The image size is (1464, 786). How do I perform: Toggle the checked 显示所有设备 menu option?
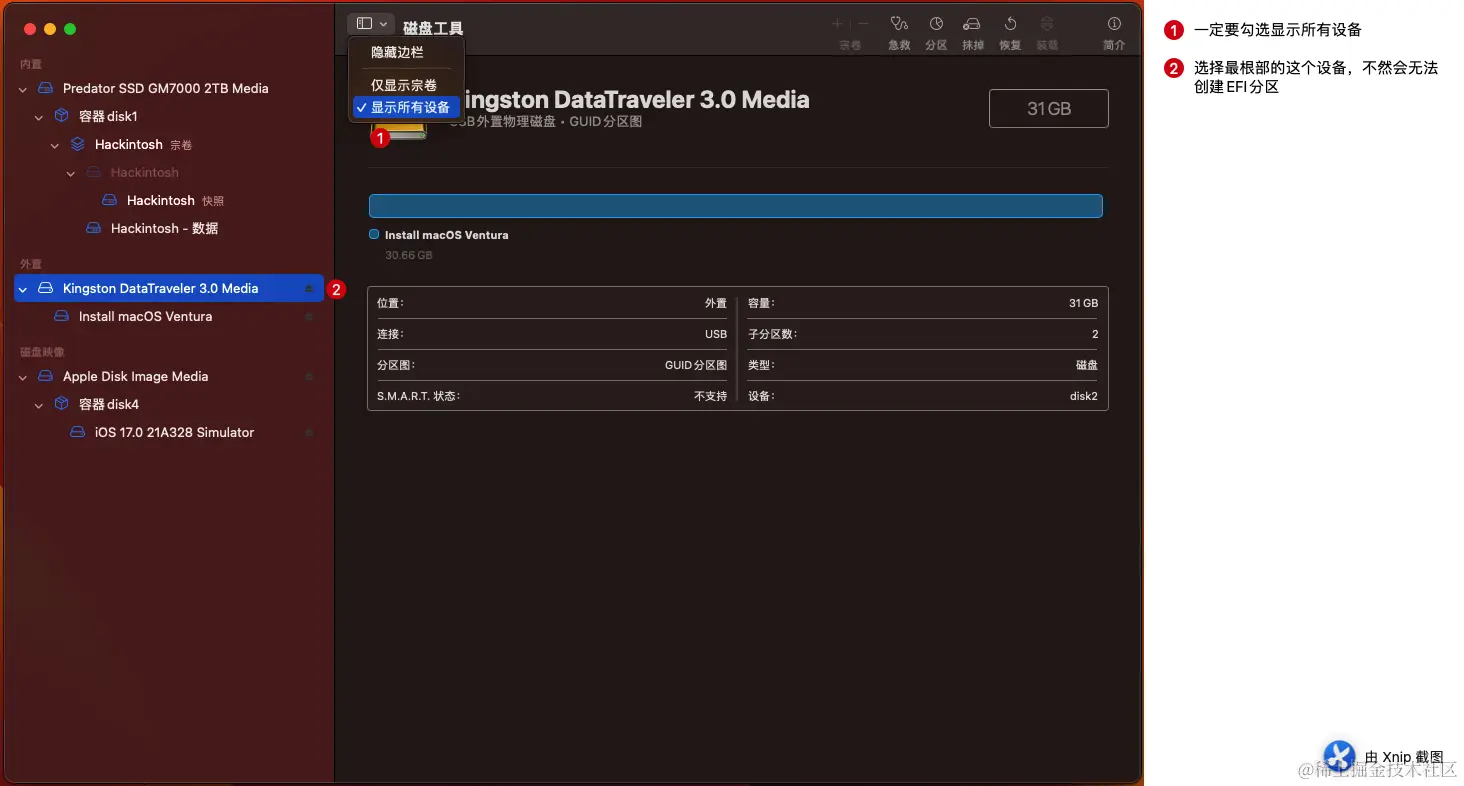(406, 107)
